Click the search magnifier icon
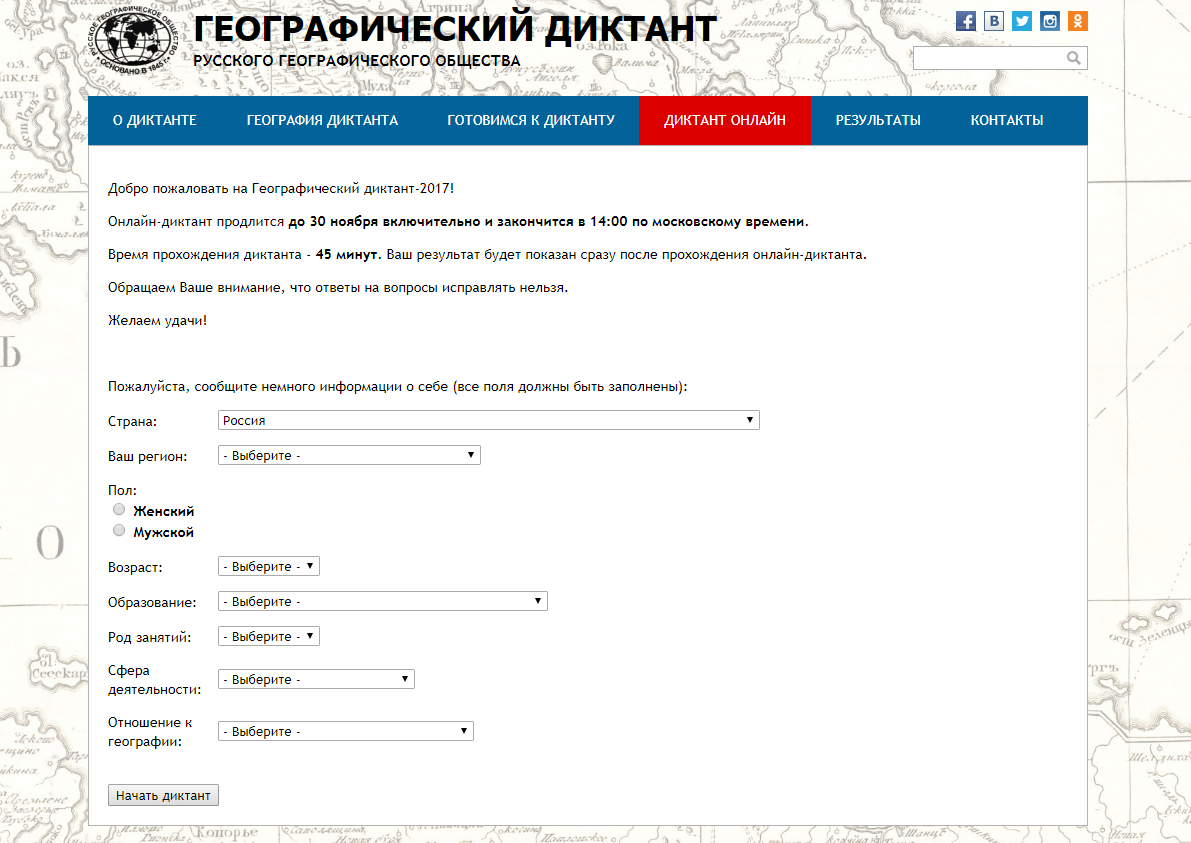The image size is (1191, 843). tap(1073, 58)
